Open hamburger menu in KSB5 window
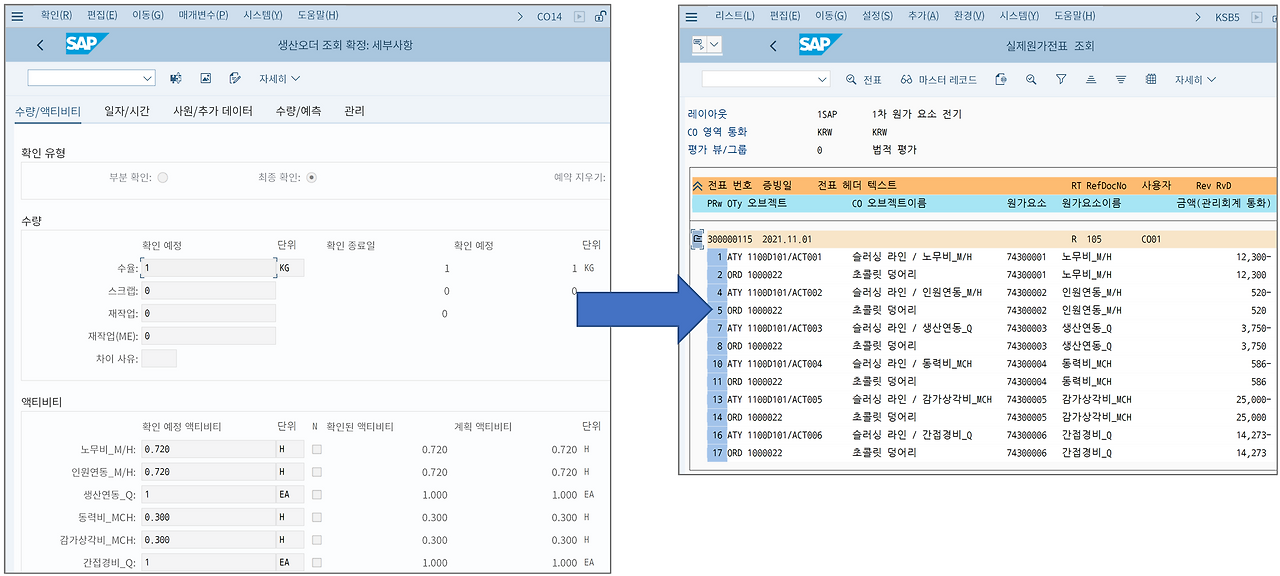Viewport: 1280px width, 576px height. click(691, 16)
